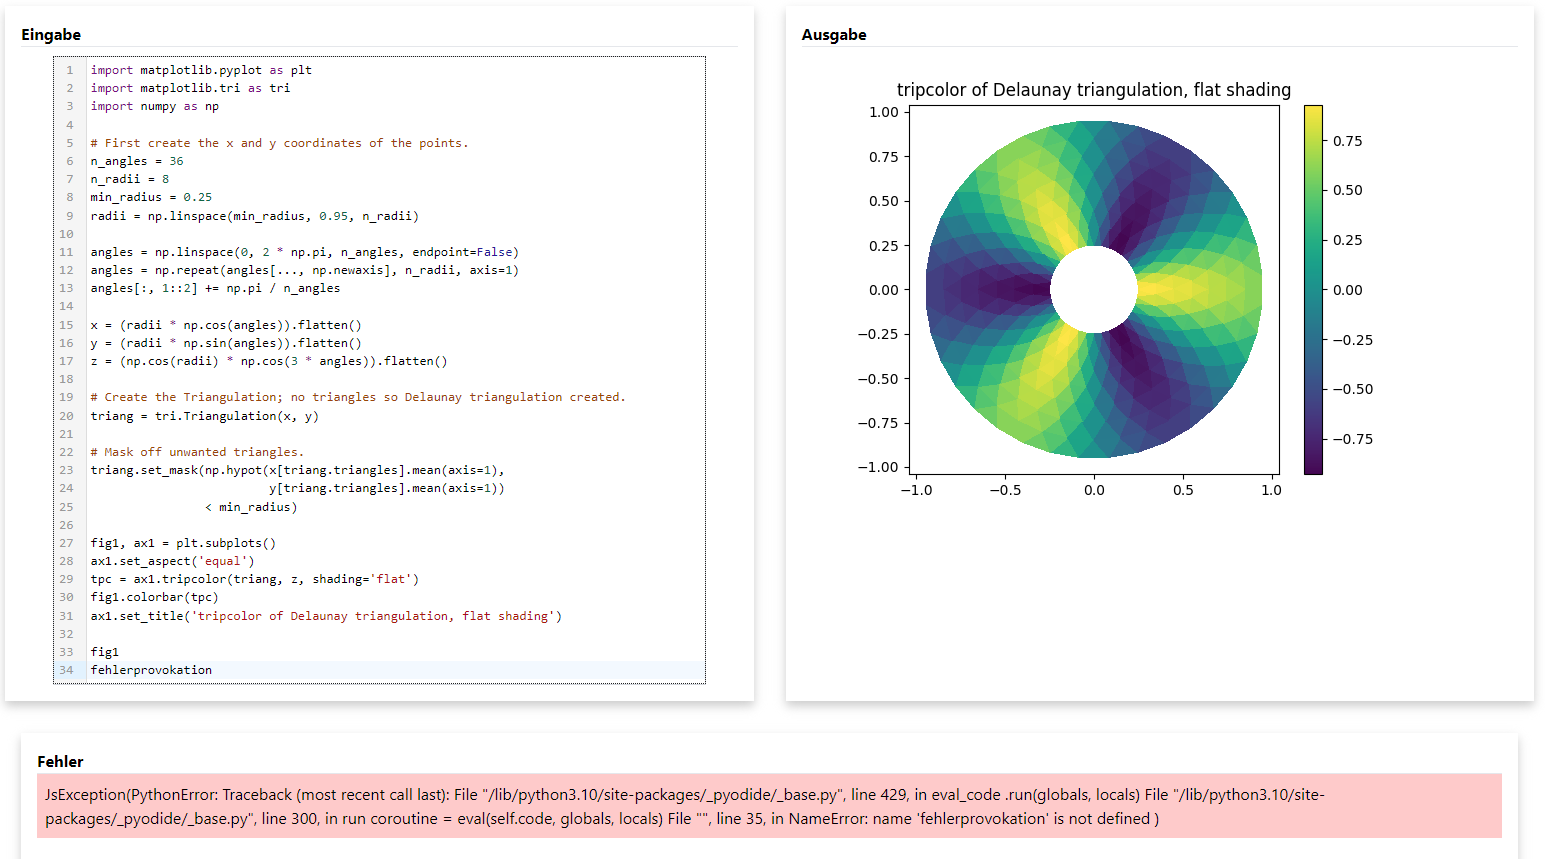
Task: Click line number 1 in the gutter
Action: click(x=69, y=70)
